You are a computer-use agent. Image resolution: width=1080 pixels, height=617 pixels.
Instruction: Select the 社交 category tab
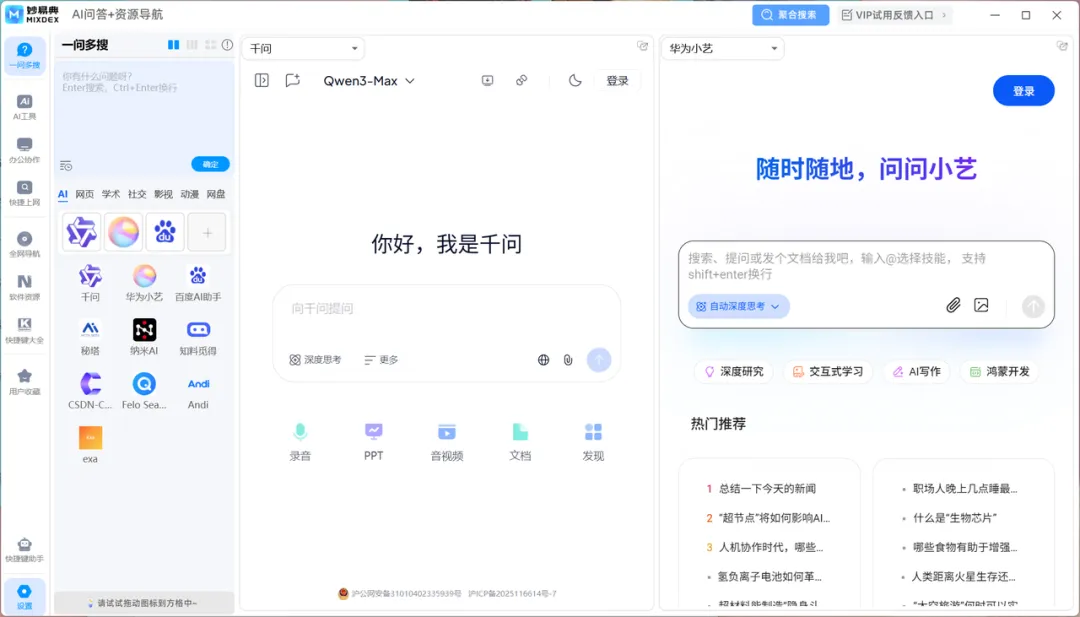tap(137, 194)
